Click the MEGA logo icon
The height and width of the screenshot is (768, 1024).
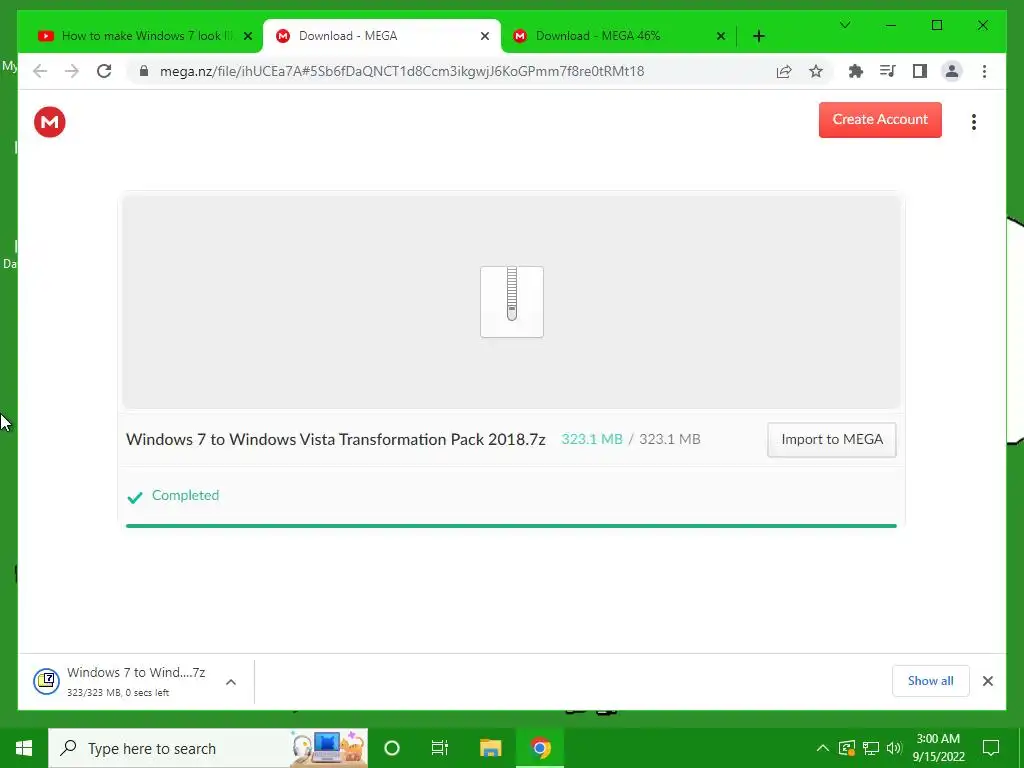point(50,122)
